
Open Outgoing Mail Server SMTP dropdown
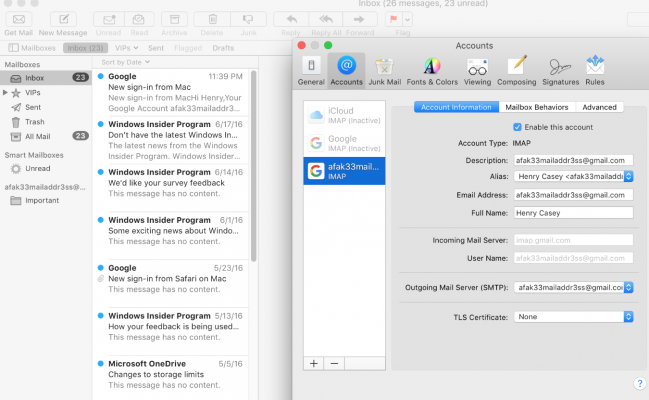(x=574, y=287)
